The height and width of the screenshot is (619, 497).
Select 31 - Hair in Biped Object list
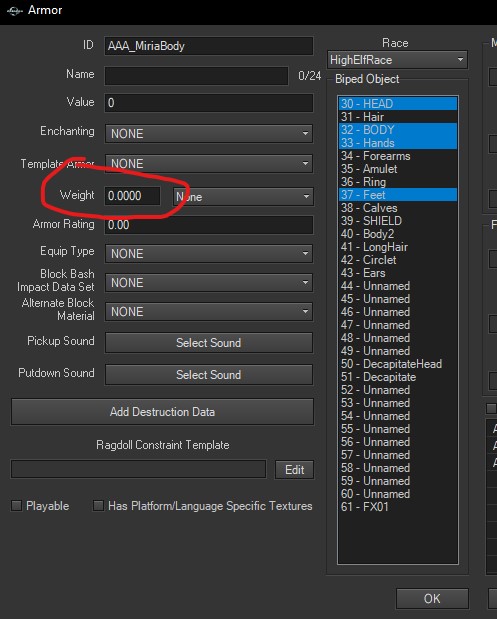[398, 117]
